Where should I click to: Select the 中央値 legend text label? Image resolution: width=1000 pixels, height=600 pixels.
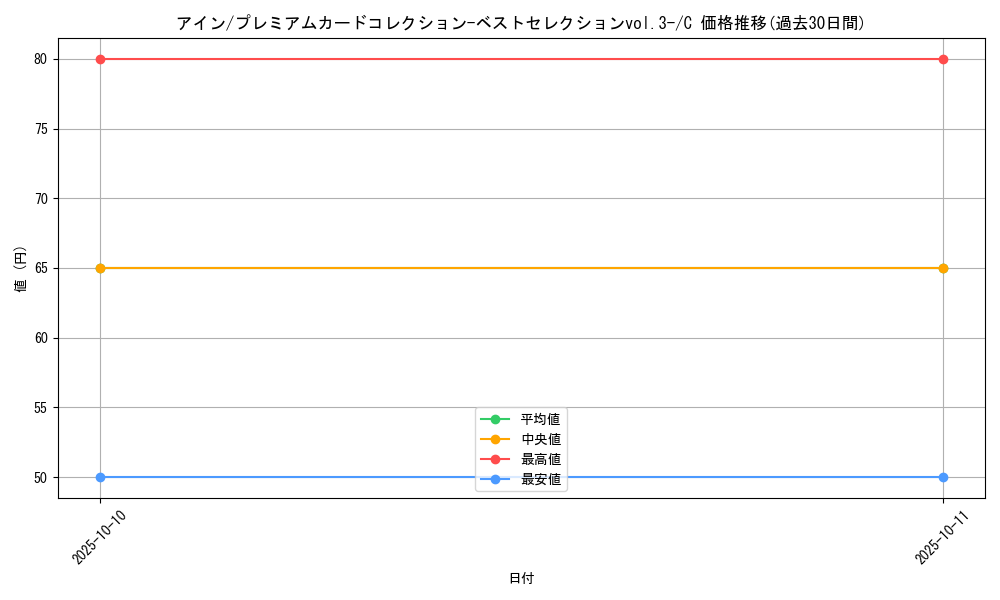click(540, 439)
